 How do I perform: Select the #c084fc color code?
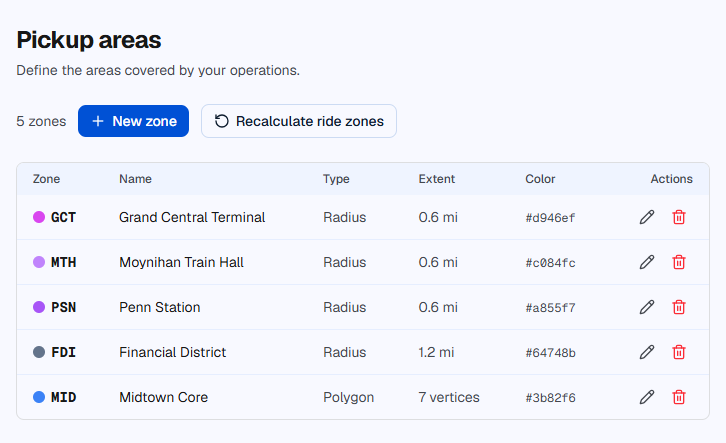(x=551, y=262)
